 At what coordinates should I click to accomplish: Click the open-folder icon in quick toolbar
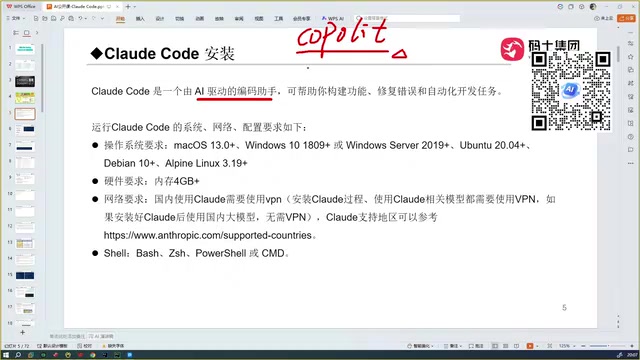(44, 18)
